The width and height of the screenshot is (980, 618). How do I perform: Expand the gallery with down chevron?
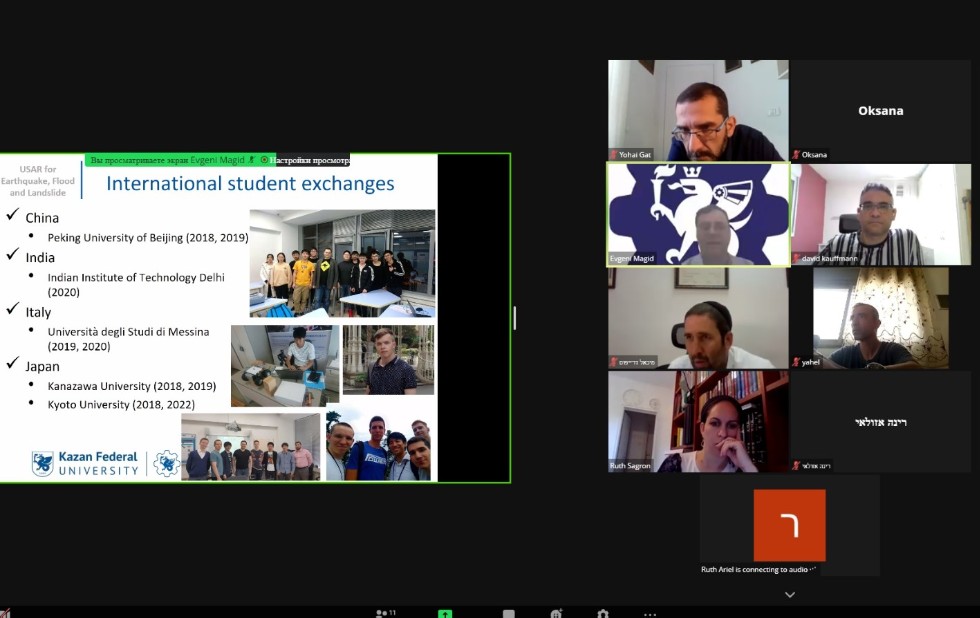pos(790,595)
